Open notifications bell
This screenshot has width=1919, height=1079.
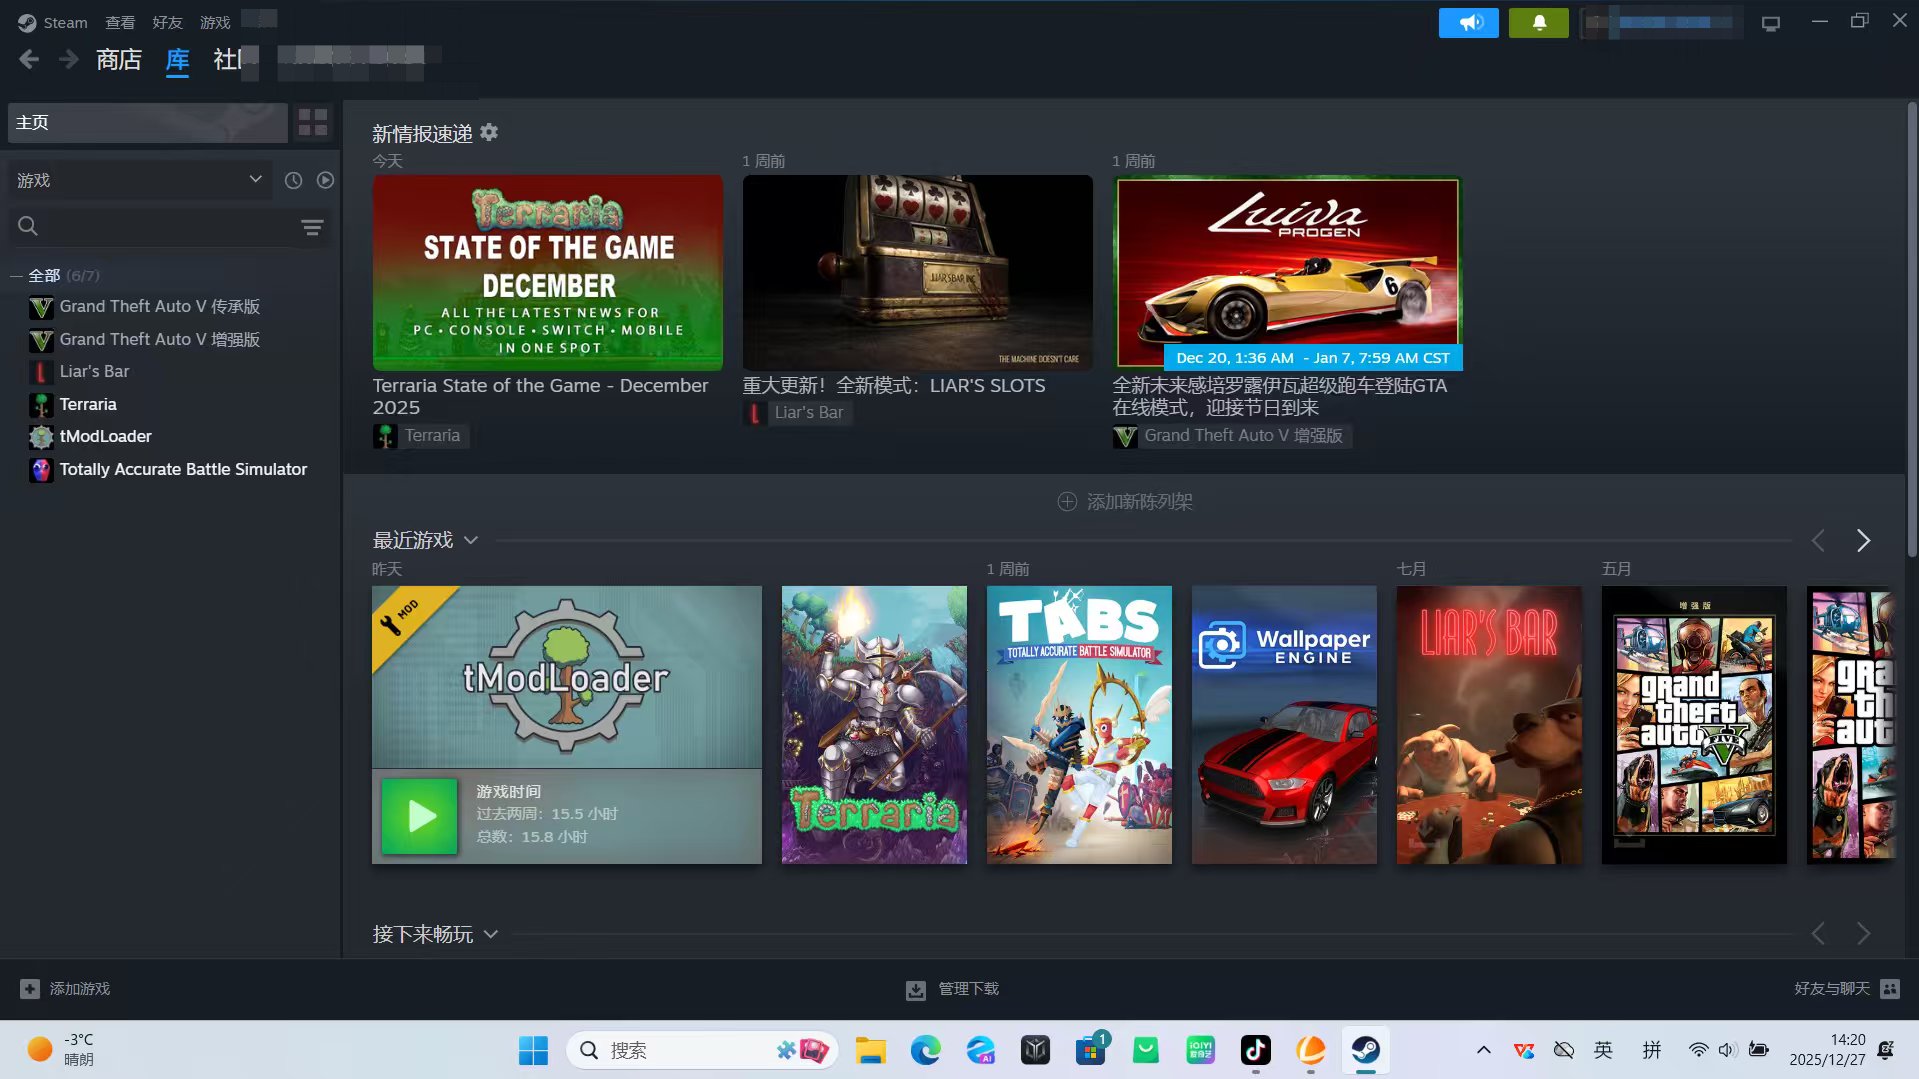click(x=1538, y=22)
